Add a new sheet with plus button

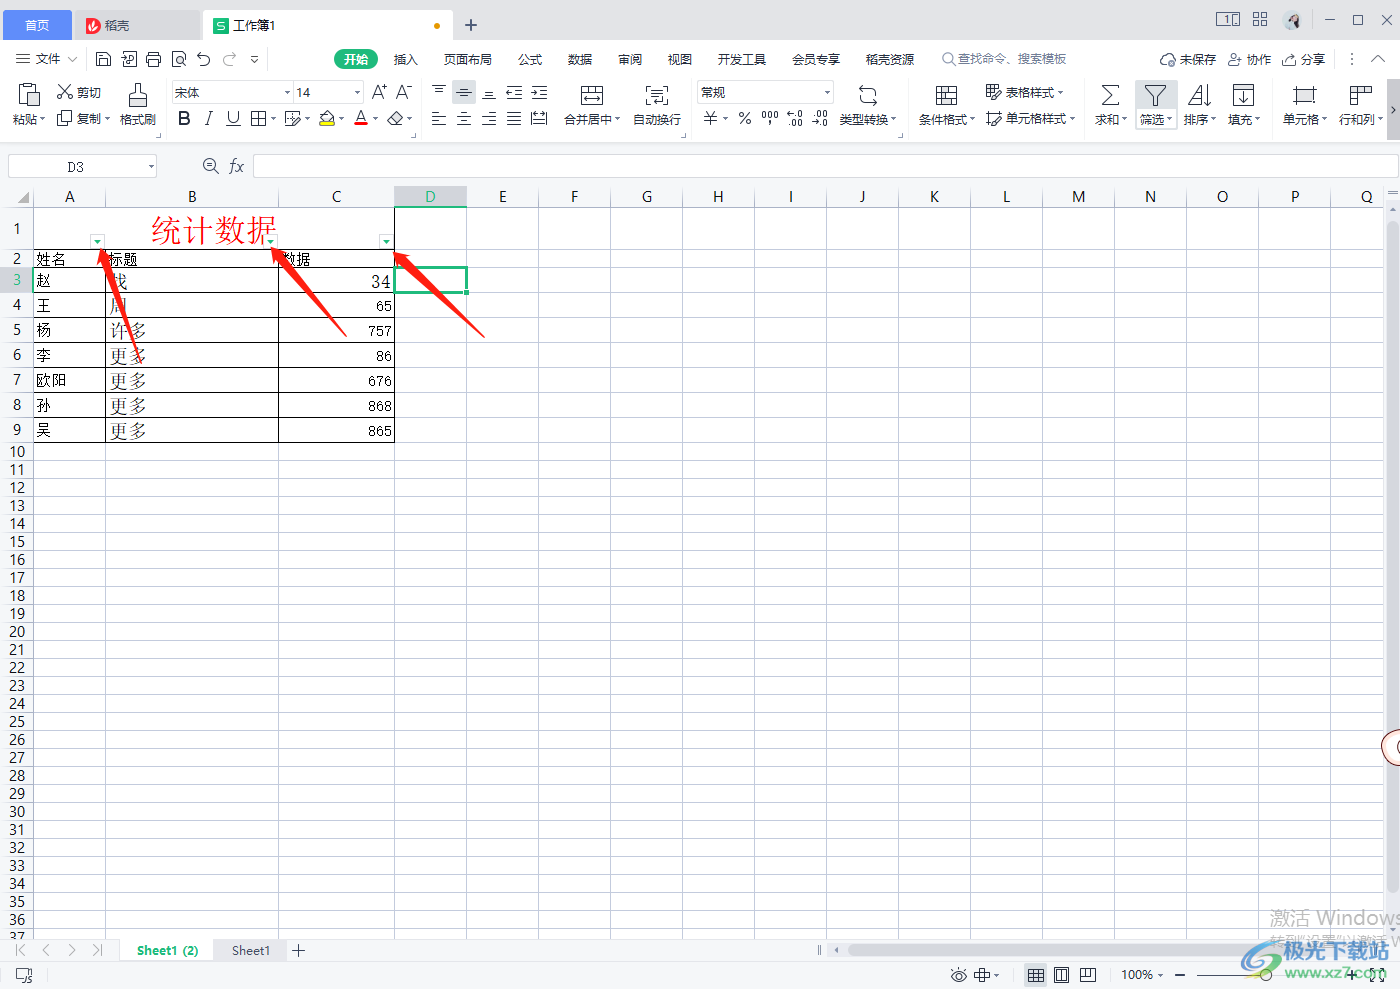[298, 951]
